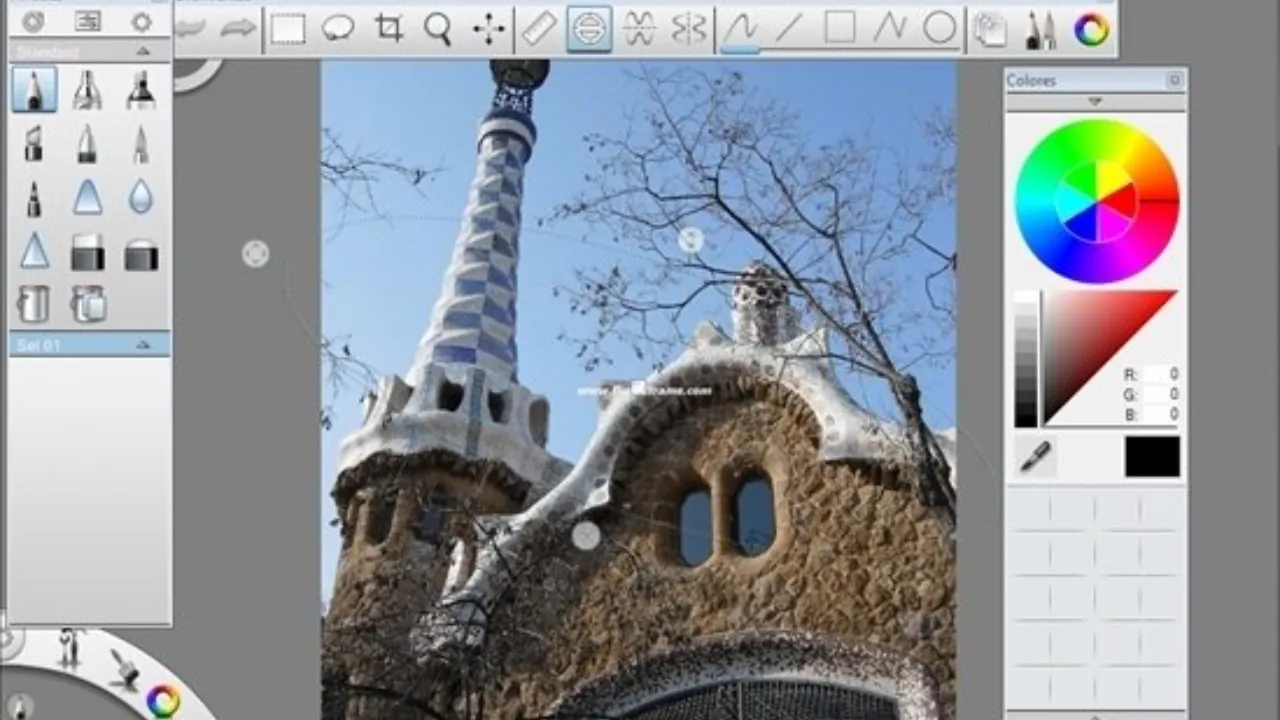Image resolution: width=1280 pixels, height=720 pixels.
Task: Select the Polyline stroke style
Action: coord(889,29)
